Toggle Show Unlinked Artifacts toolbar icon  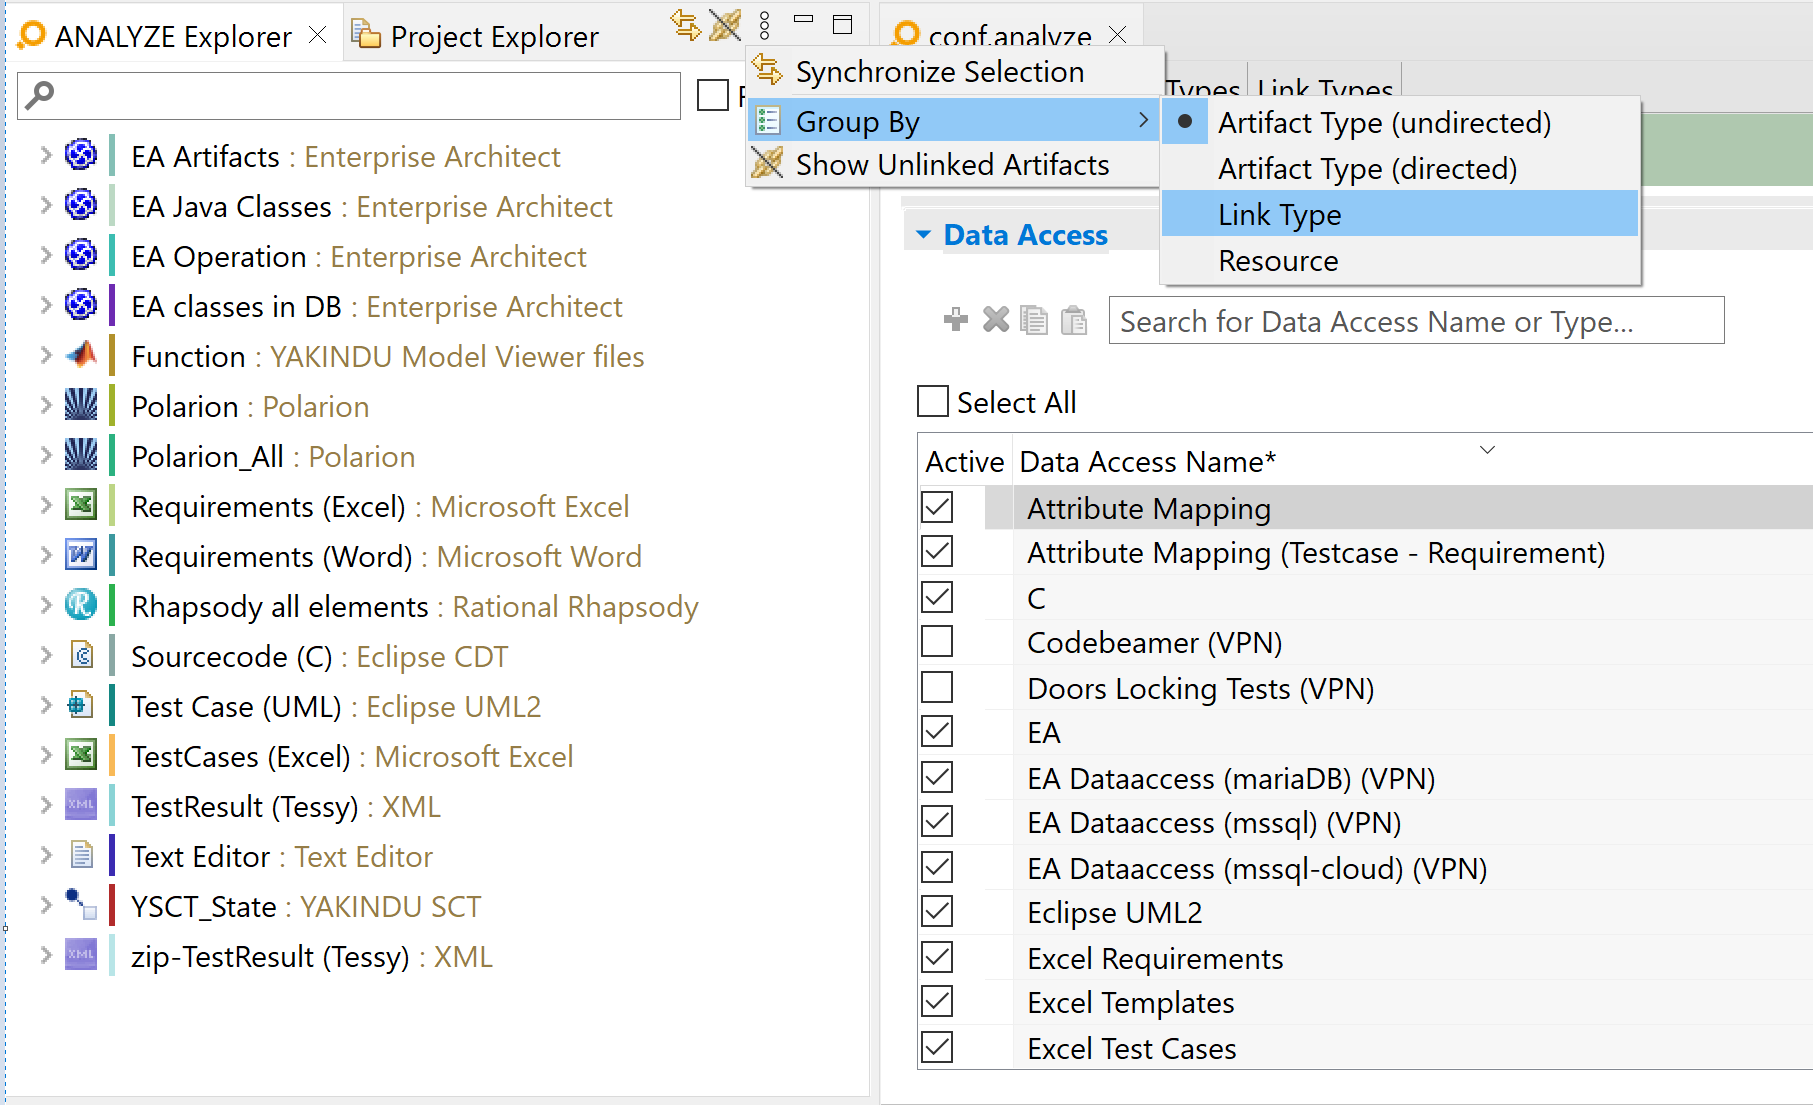[725, 24]
